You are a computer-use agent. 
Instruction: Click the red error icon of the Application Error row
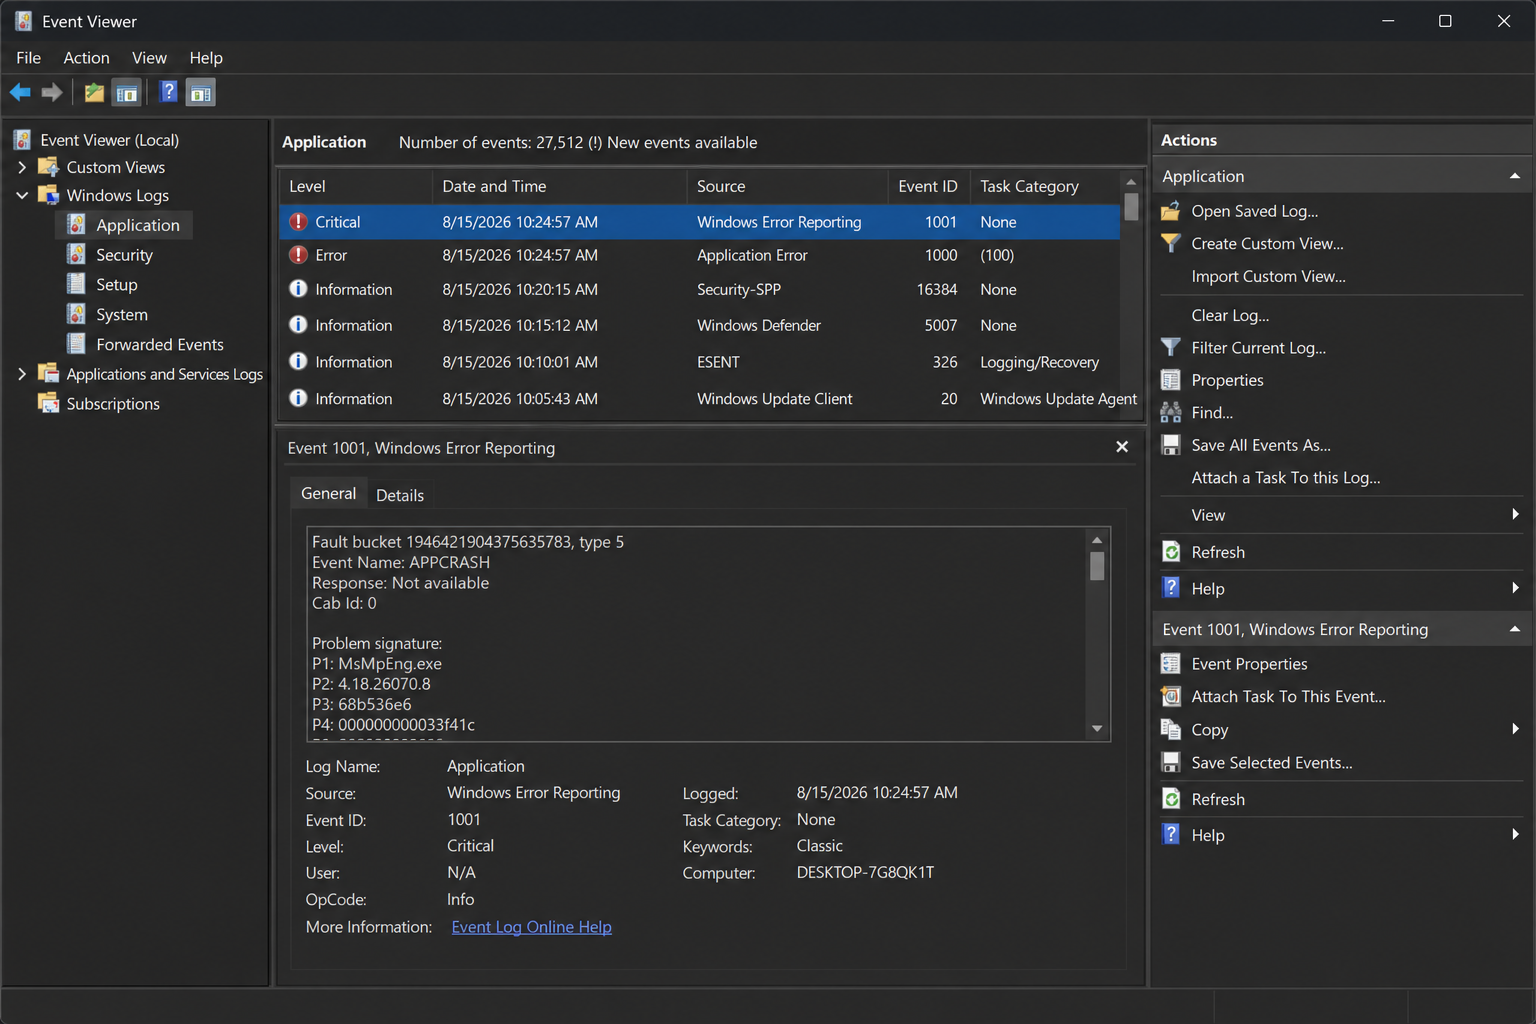[x=298, y=255]
